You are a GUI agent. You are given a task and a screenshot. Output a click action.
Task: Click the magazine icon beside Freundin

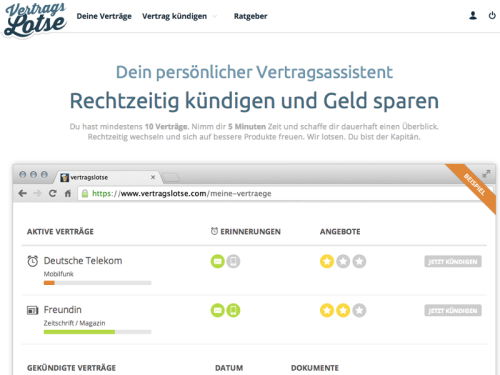pos(32,310)
